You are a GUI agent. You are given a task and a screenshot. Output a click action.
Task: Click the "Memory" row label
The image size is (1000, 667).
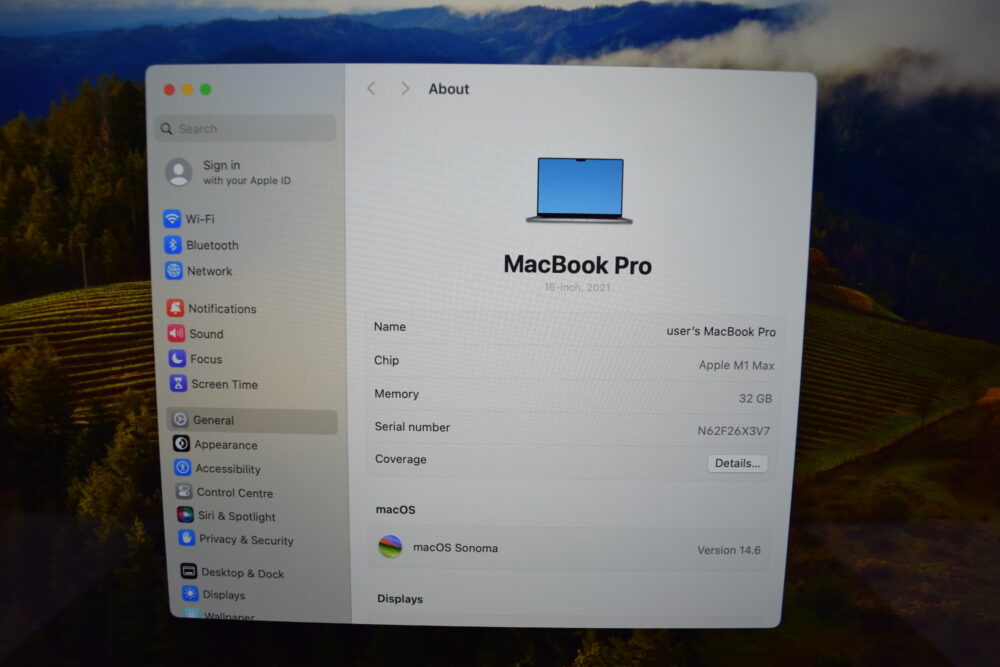[x=396, y=393]
